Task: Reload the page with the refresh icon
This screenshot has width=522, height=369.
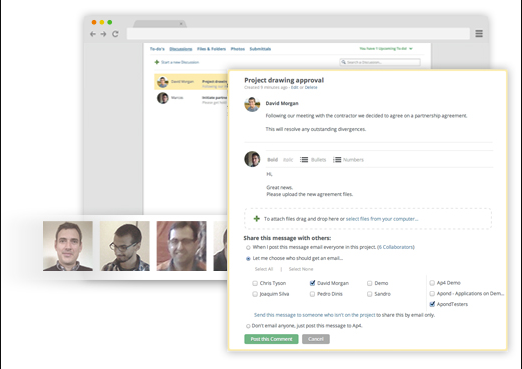Action: (x=115, y=34)
